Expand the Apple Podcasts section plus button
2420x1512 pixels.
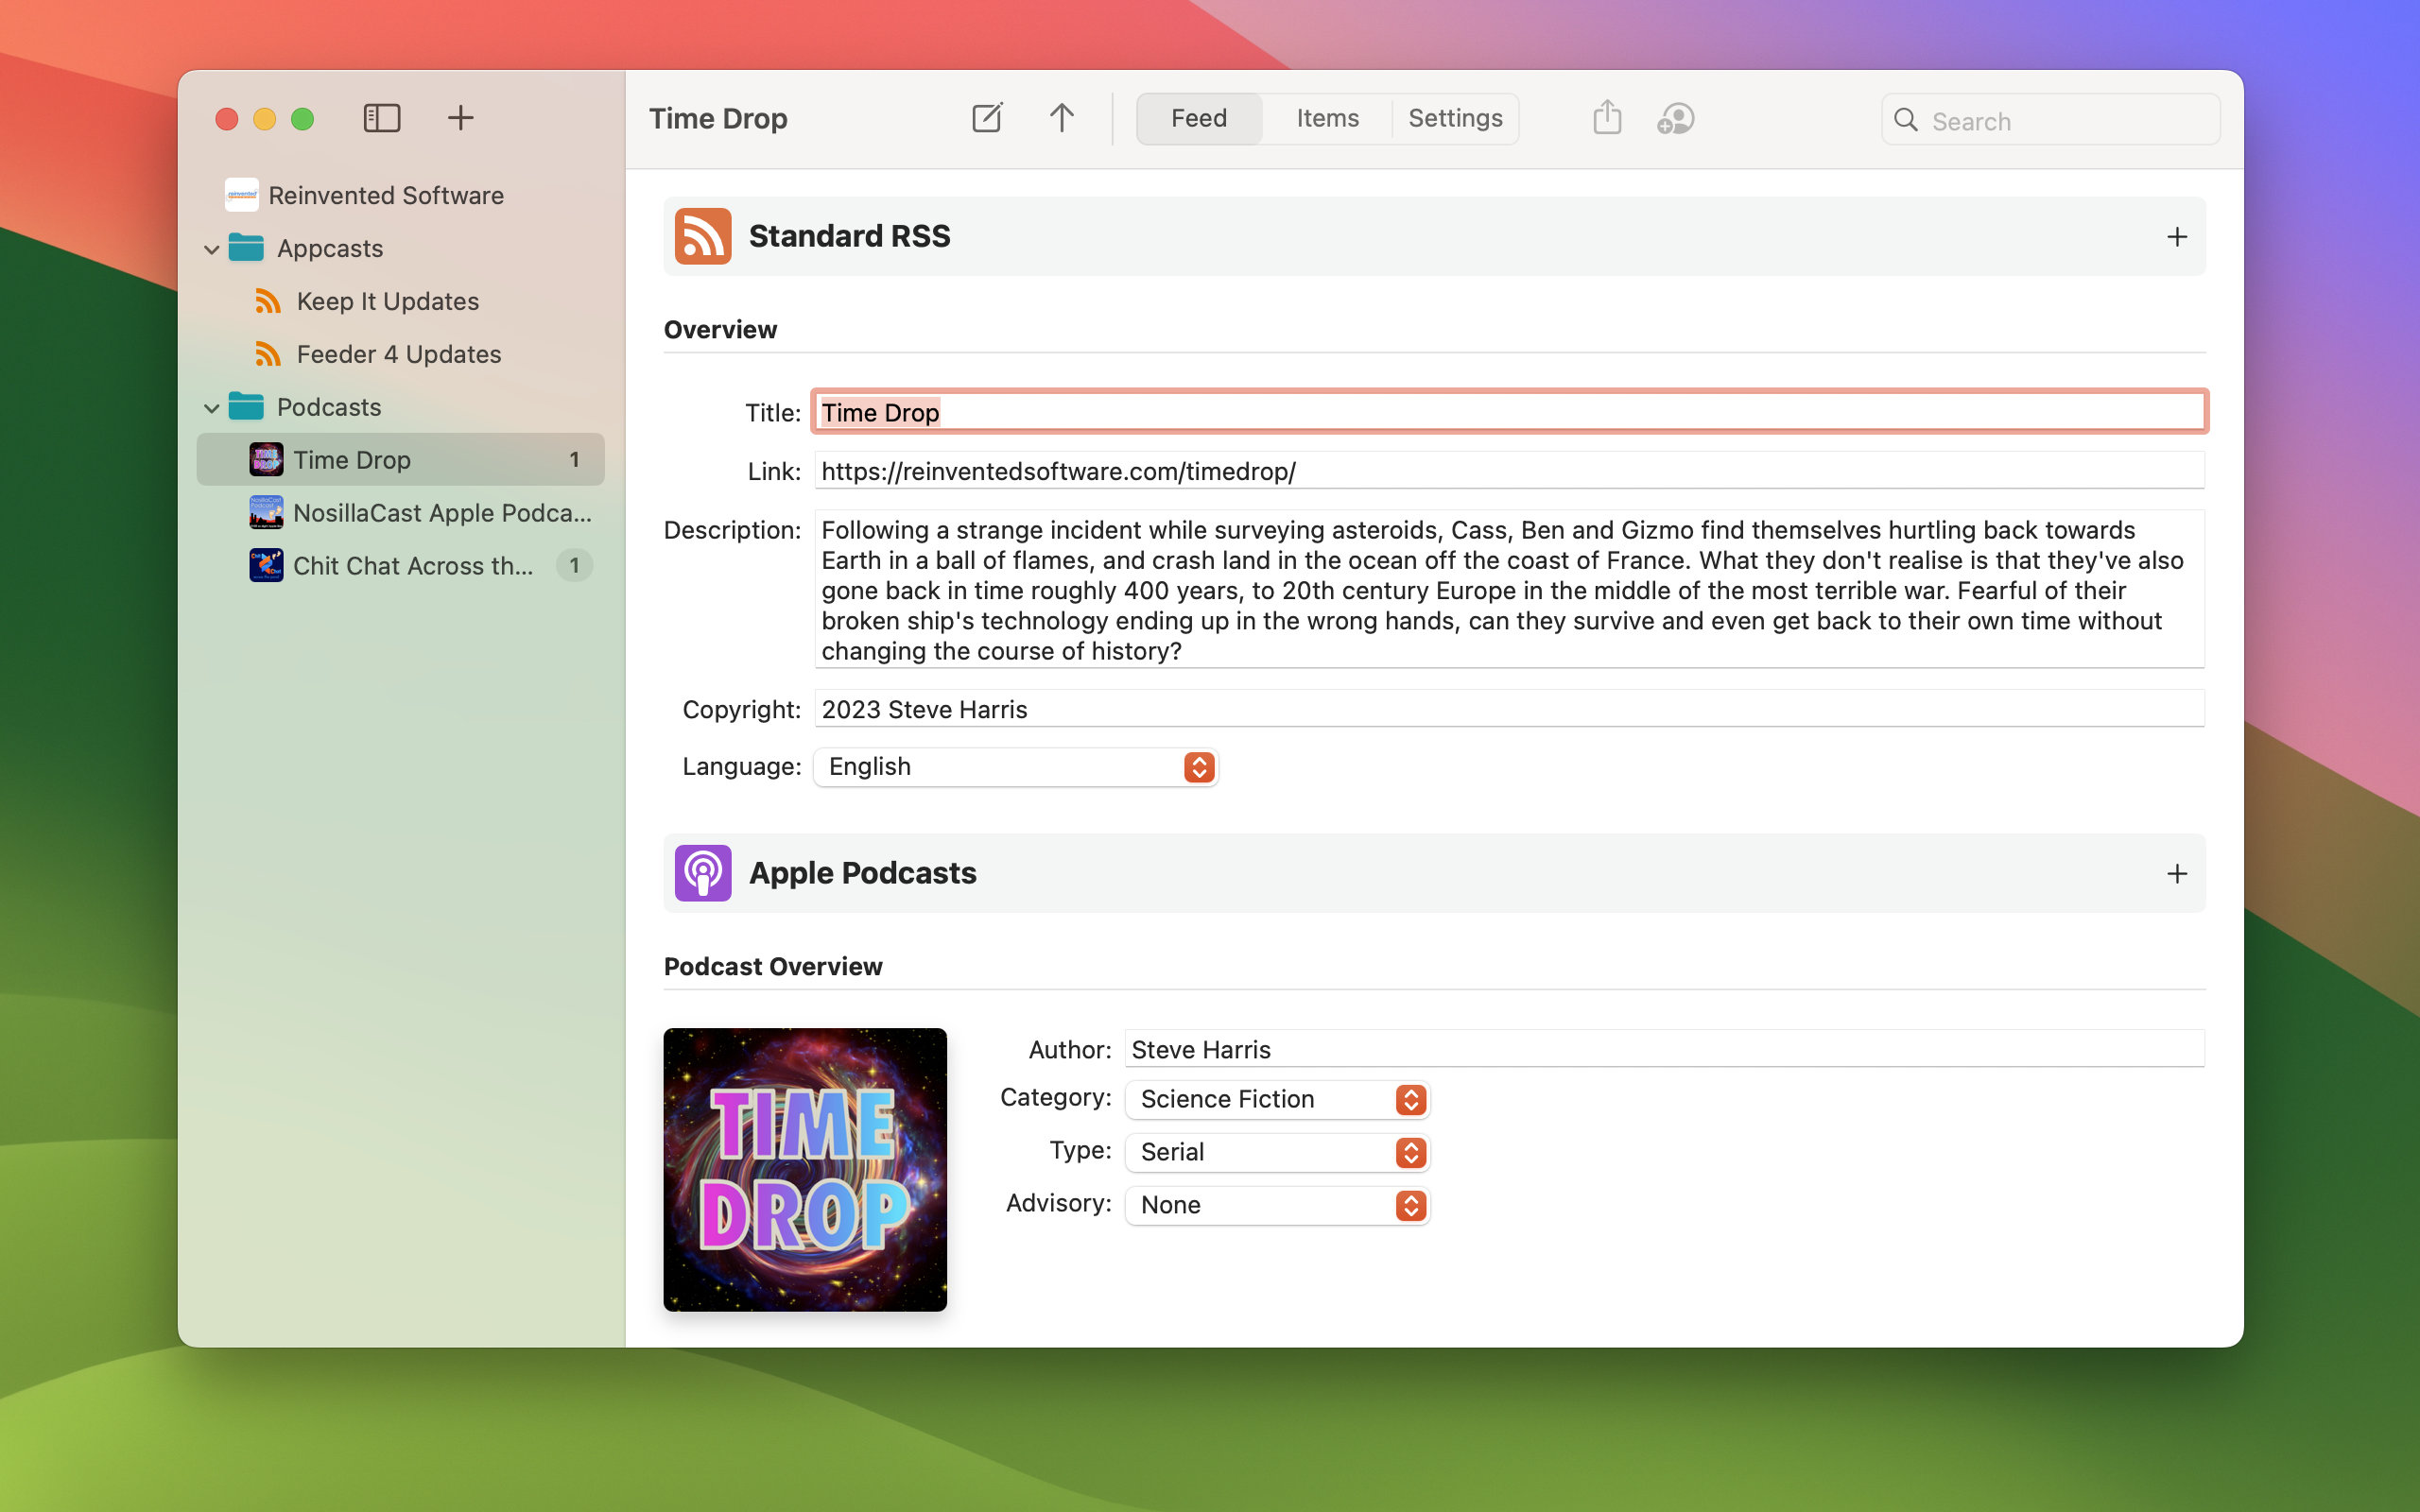click(x=2174, y=873)
